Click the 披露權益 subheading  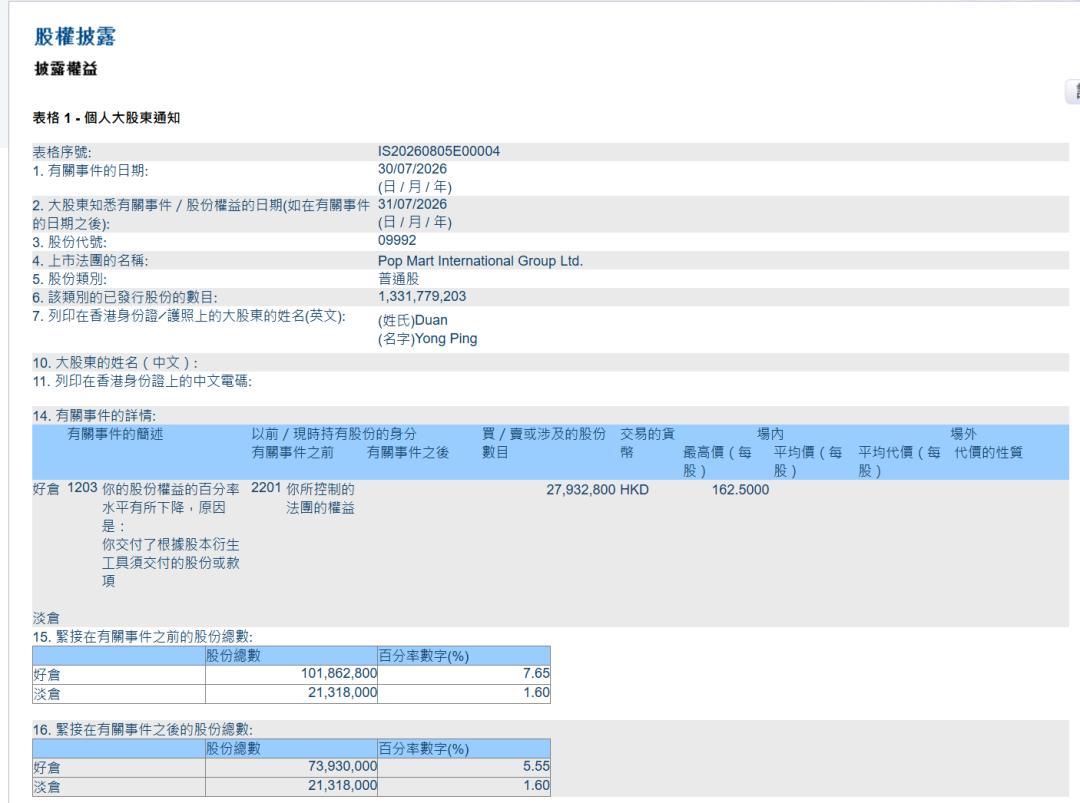(x=66, y=69)
